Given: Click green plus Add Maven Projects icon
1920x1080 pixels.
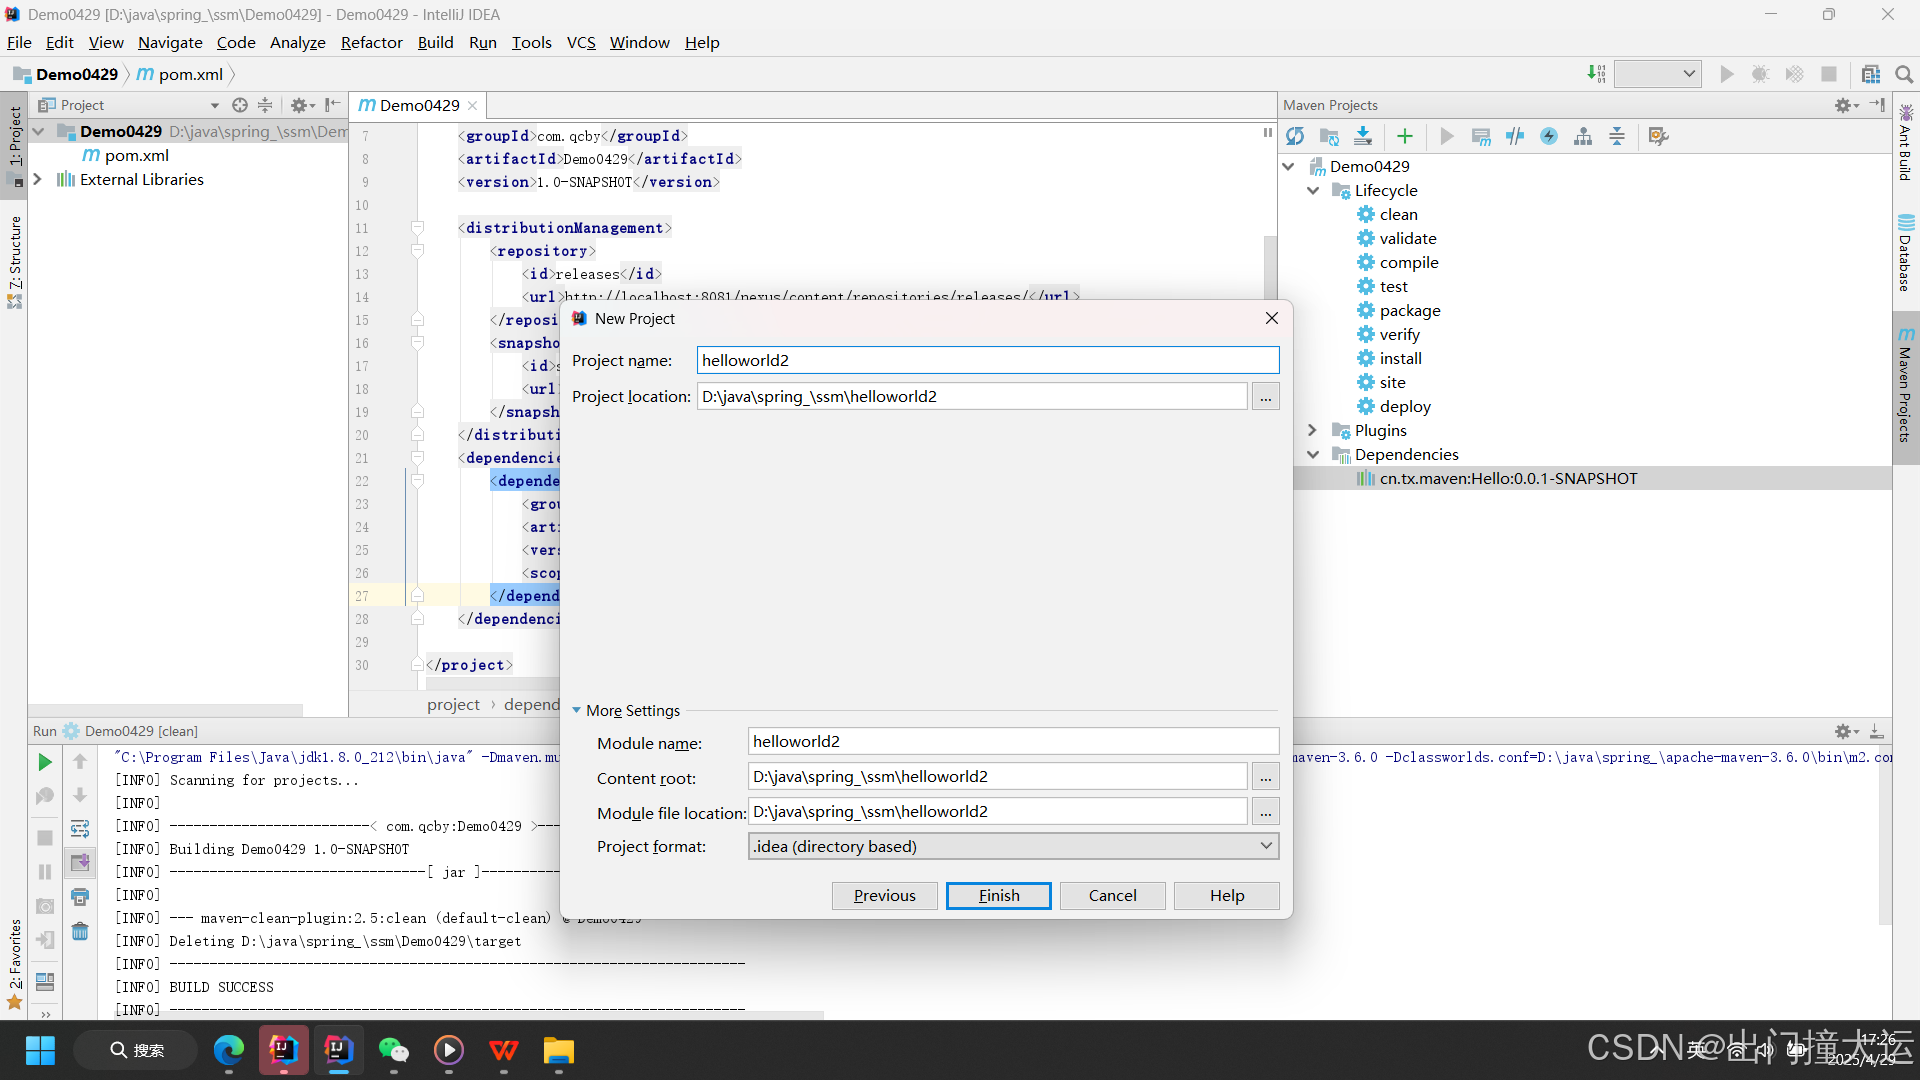Looking at the screenshot, I should pyautogui.click(x=1405, y=137).
